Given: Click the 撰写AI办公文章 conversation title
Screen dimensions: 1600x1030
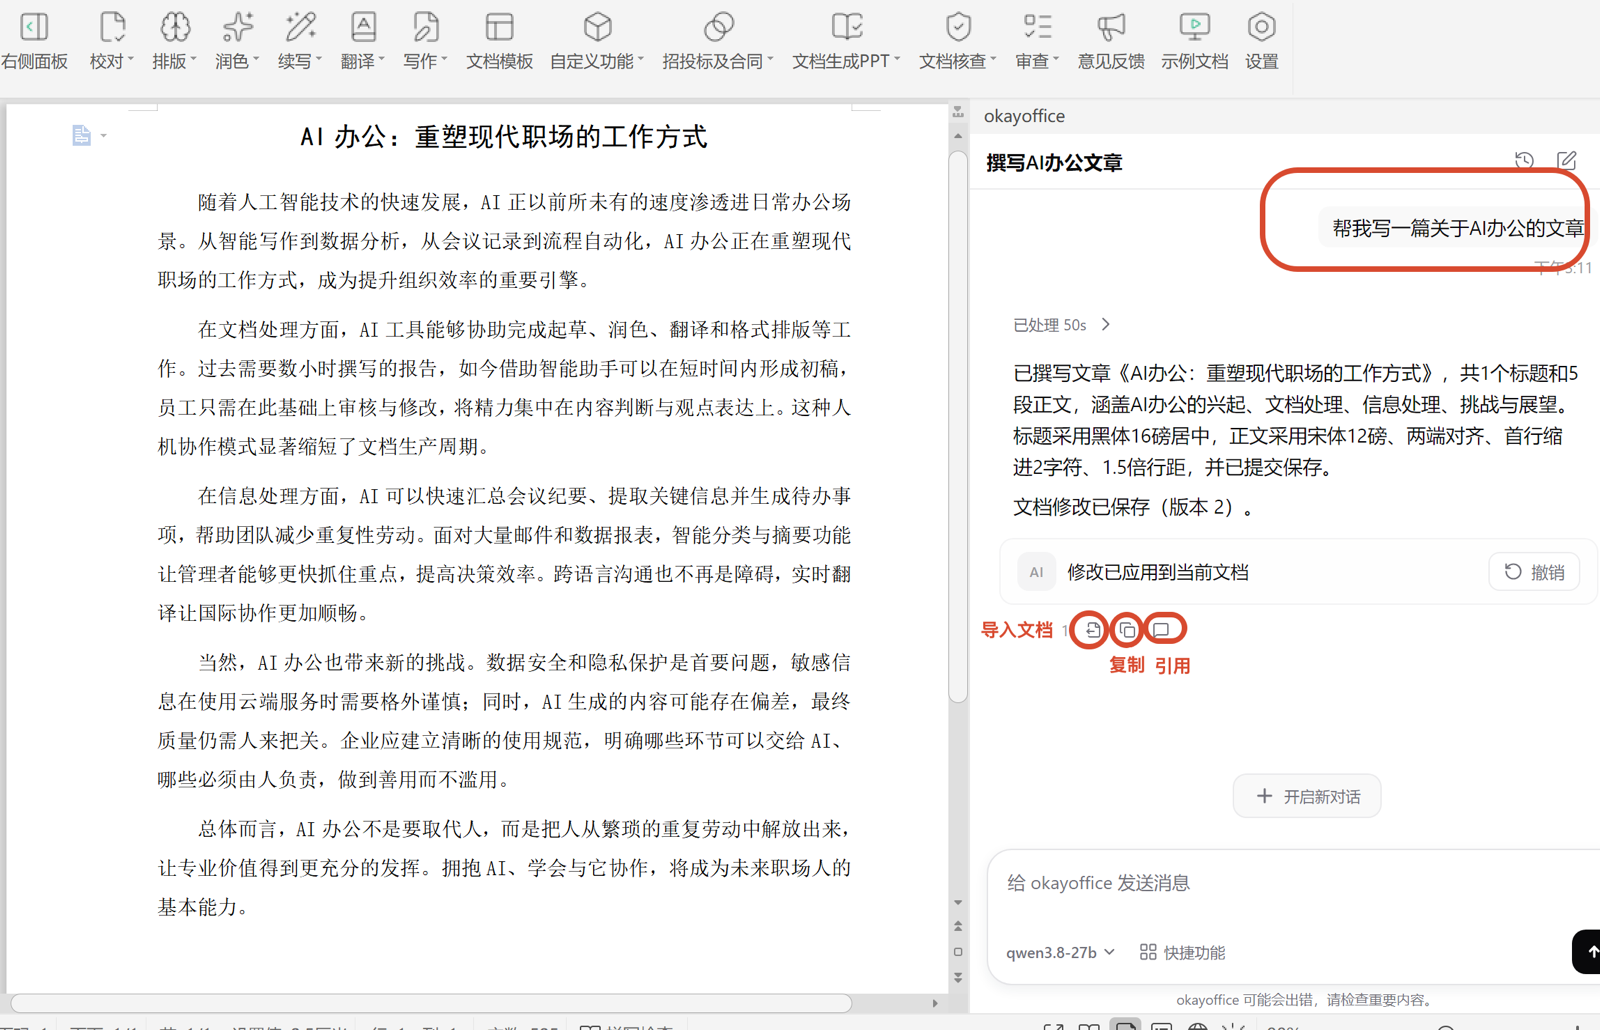Looking at the screenshot, I should point(1054,162).
